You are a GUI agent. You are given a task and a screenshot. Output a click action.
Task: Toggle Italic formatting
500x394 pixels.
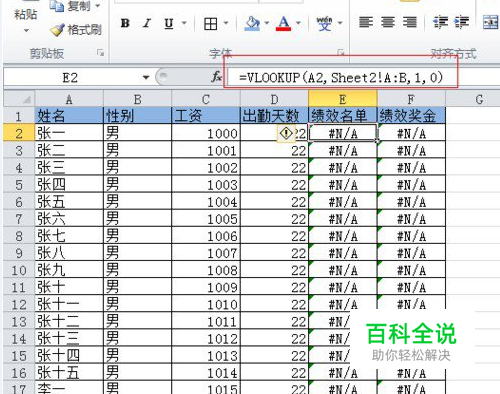(147, 23)
